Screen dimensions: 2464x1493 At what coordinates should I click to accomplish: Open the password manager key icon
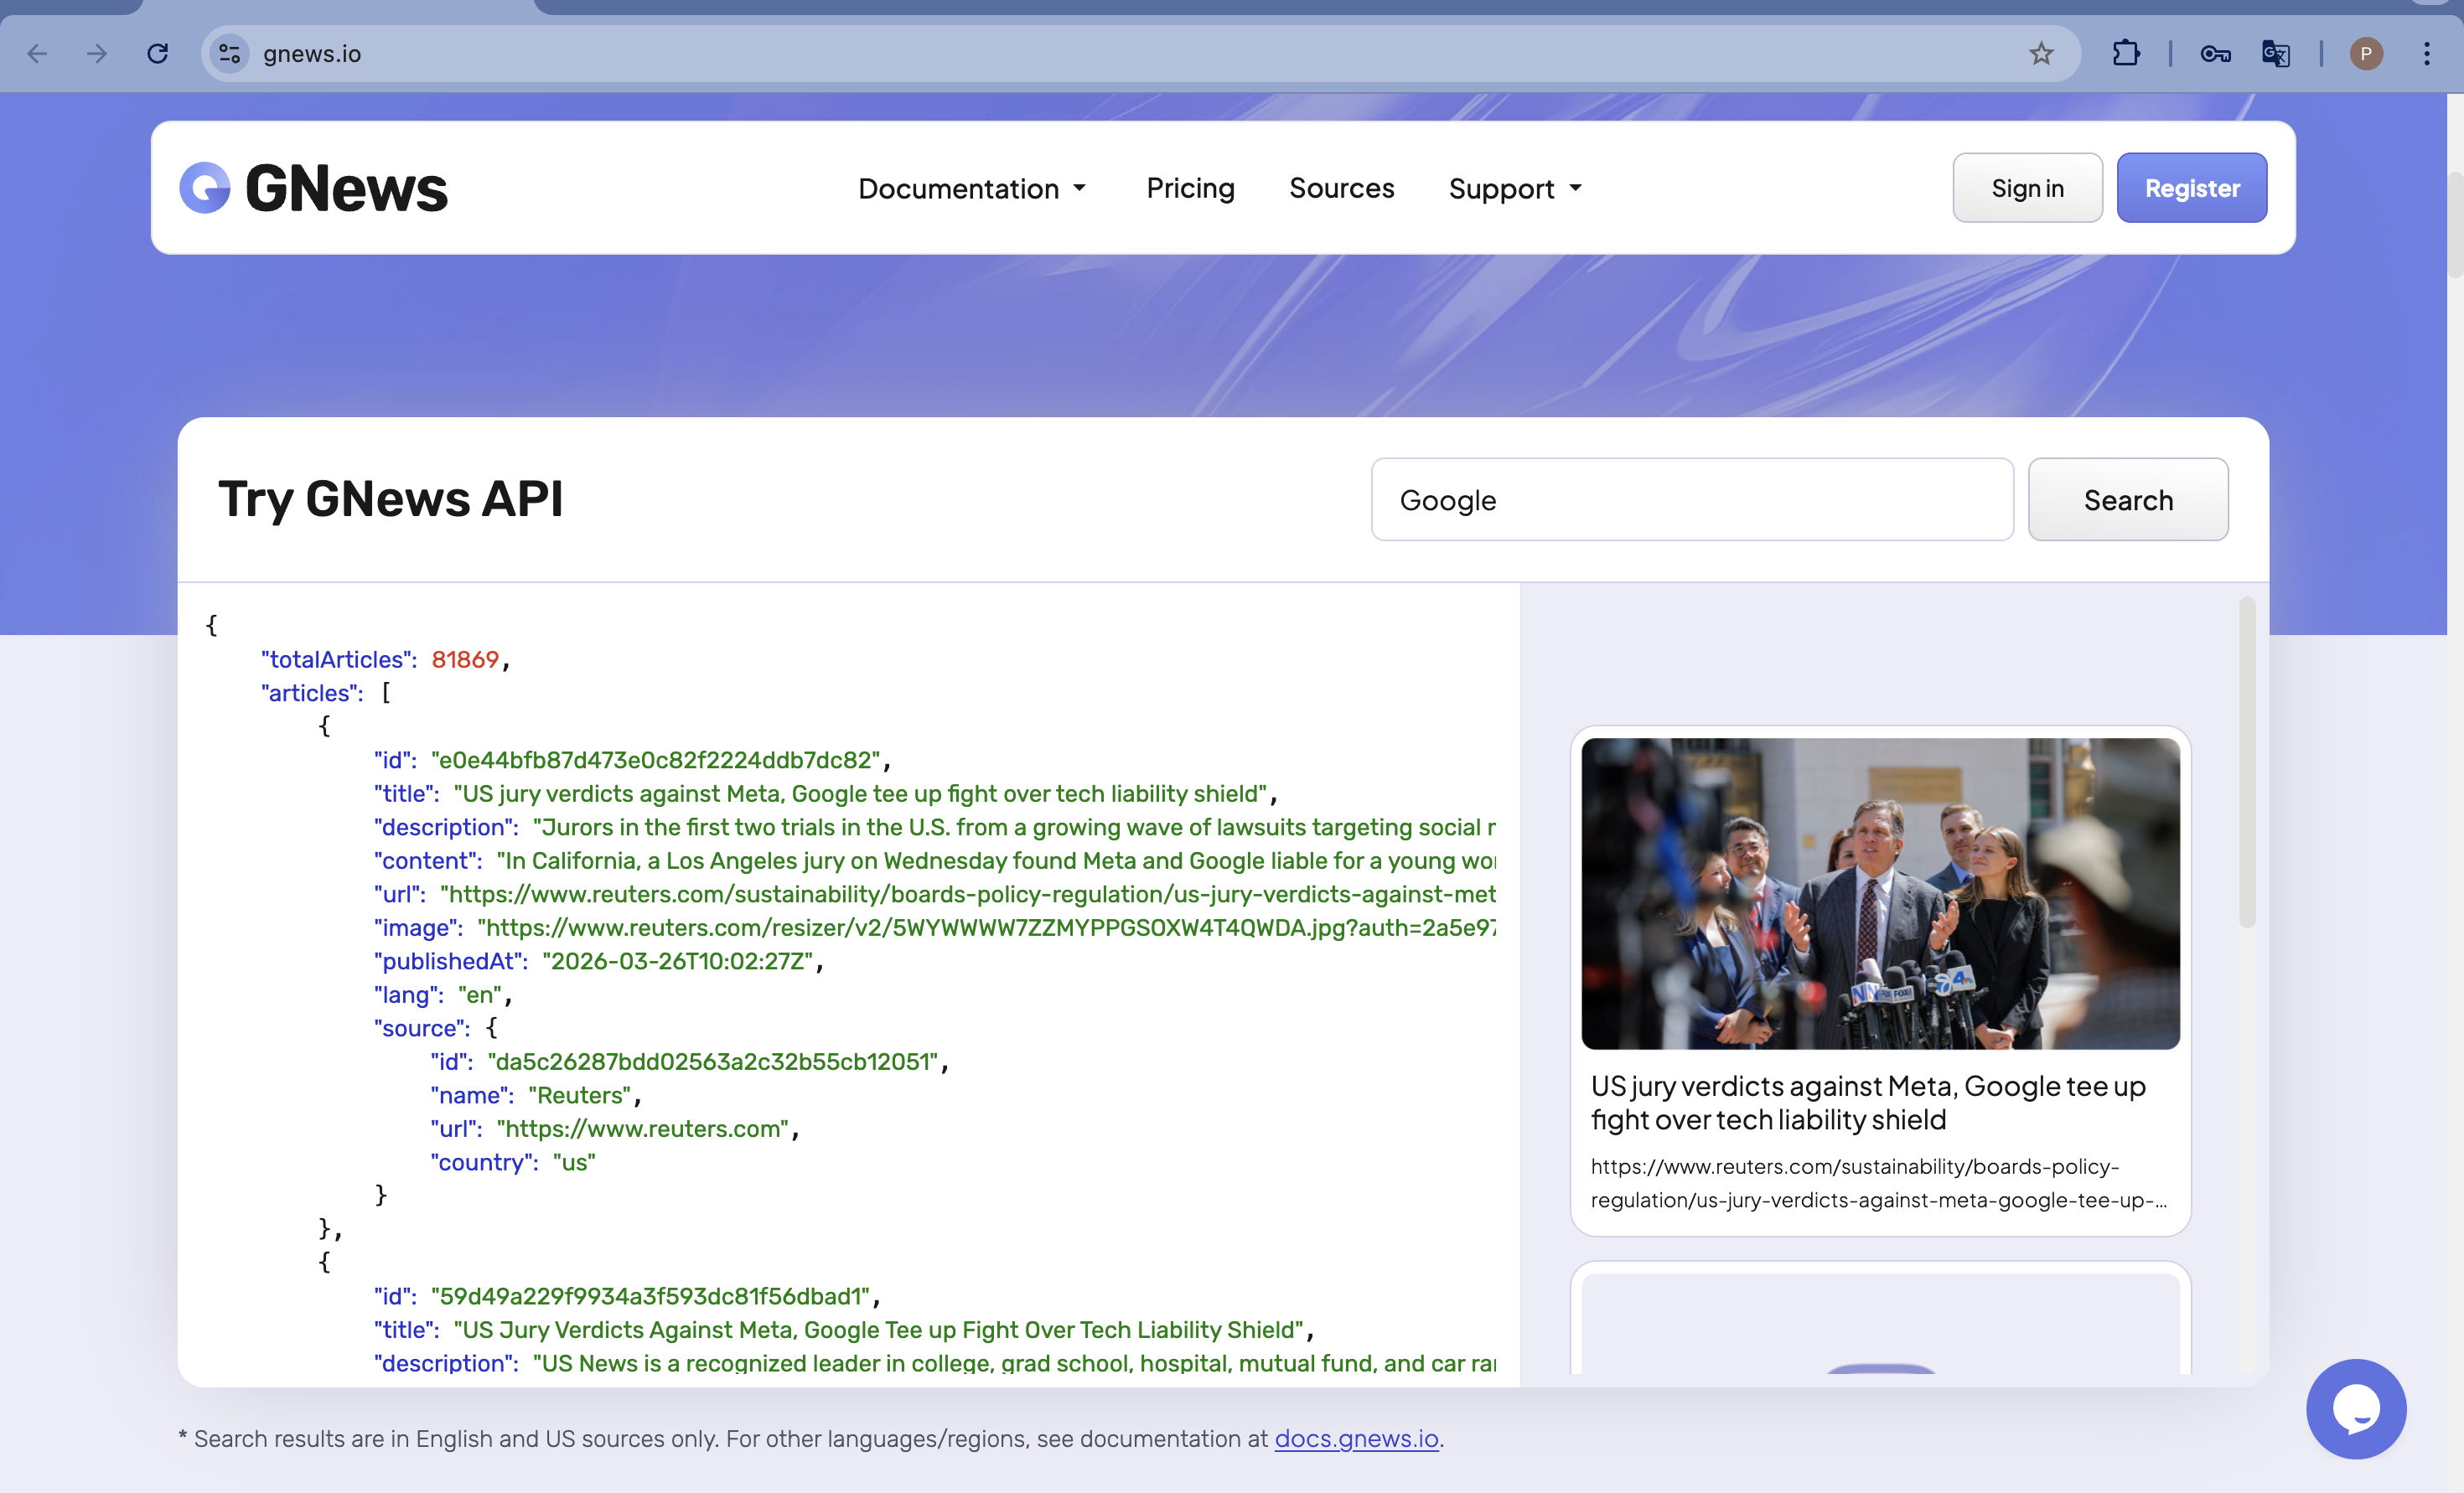tap(2214, 53)
